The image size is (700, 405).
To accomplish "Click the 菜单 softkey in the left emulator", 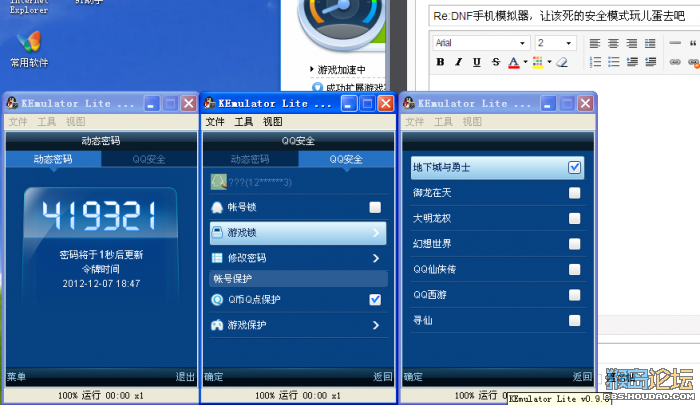I will tap(16, 377).
